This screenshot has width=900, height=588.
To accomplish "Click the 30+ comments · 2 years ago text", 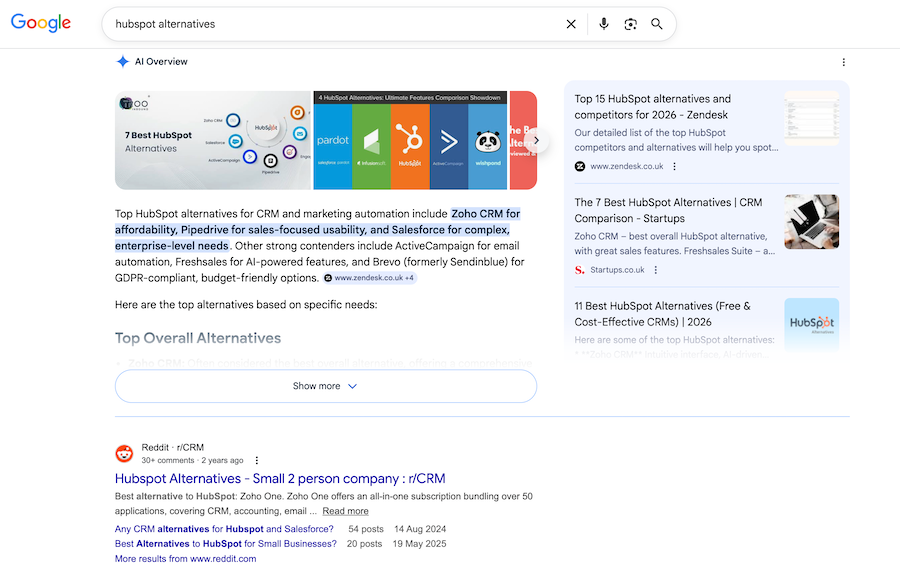I will coord(192,461).
